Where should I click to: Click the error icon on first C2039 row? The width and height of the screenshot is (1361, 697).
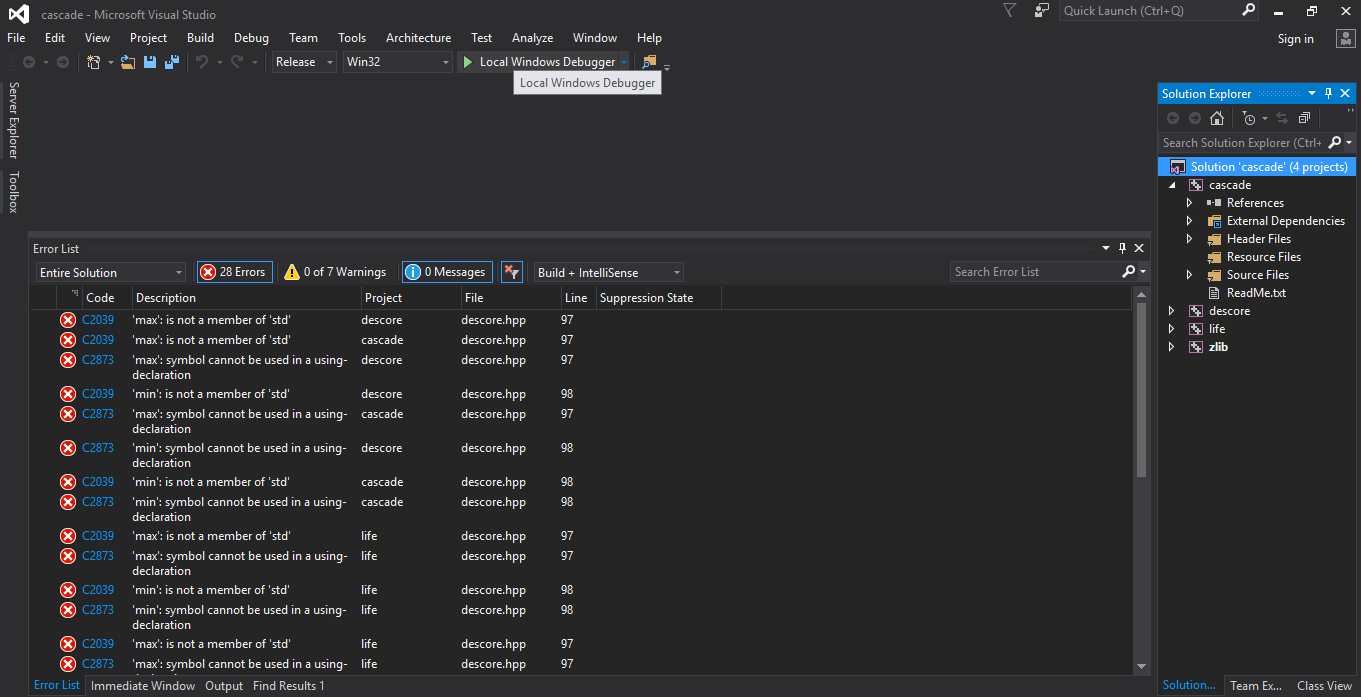click(x=68, y=320)
